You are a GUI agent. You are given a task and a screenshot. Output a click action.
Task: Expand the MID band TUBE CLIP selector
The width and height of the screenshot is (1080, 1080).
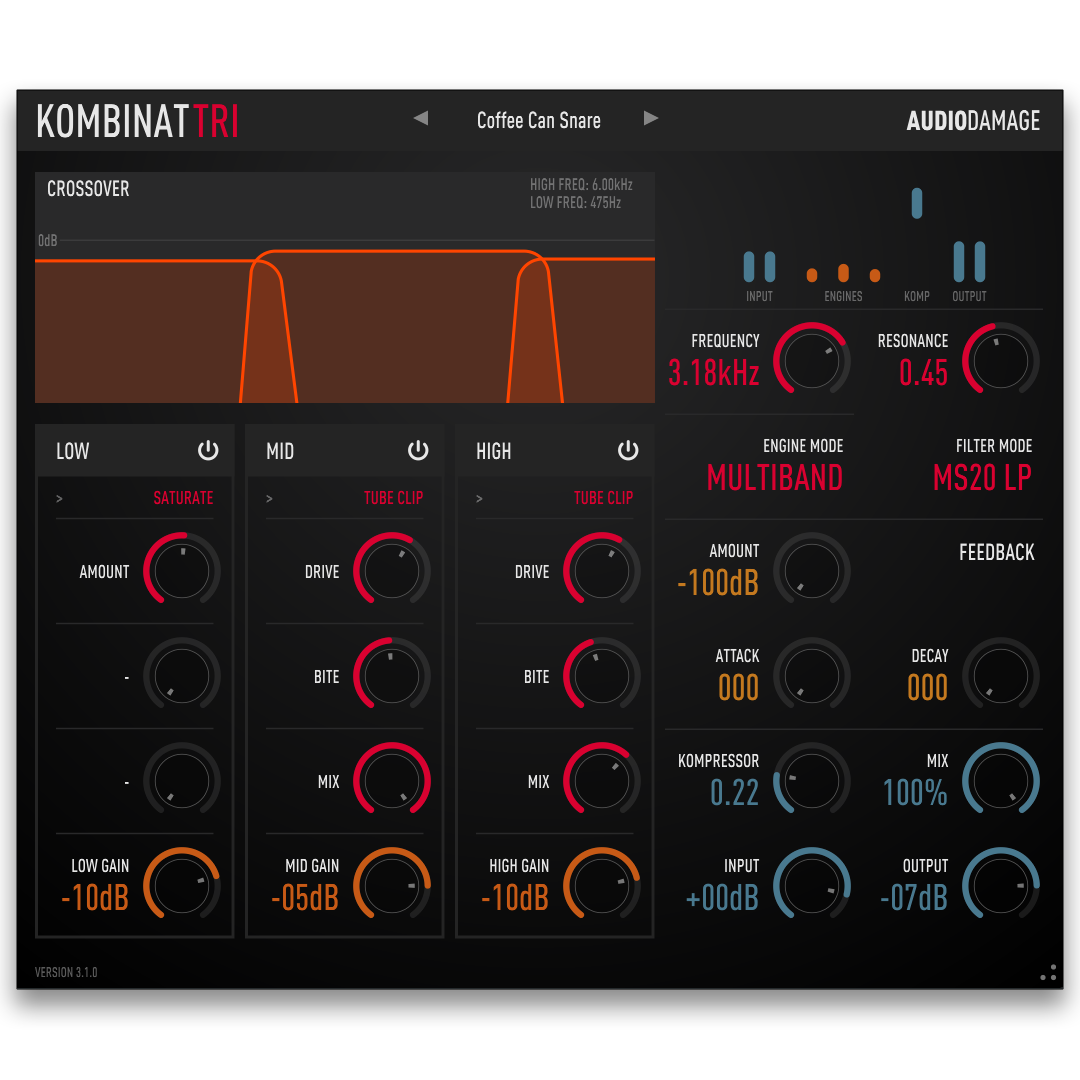pos(393,498)
